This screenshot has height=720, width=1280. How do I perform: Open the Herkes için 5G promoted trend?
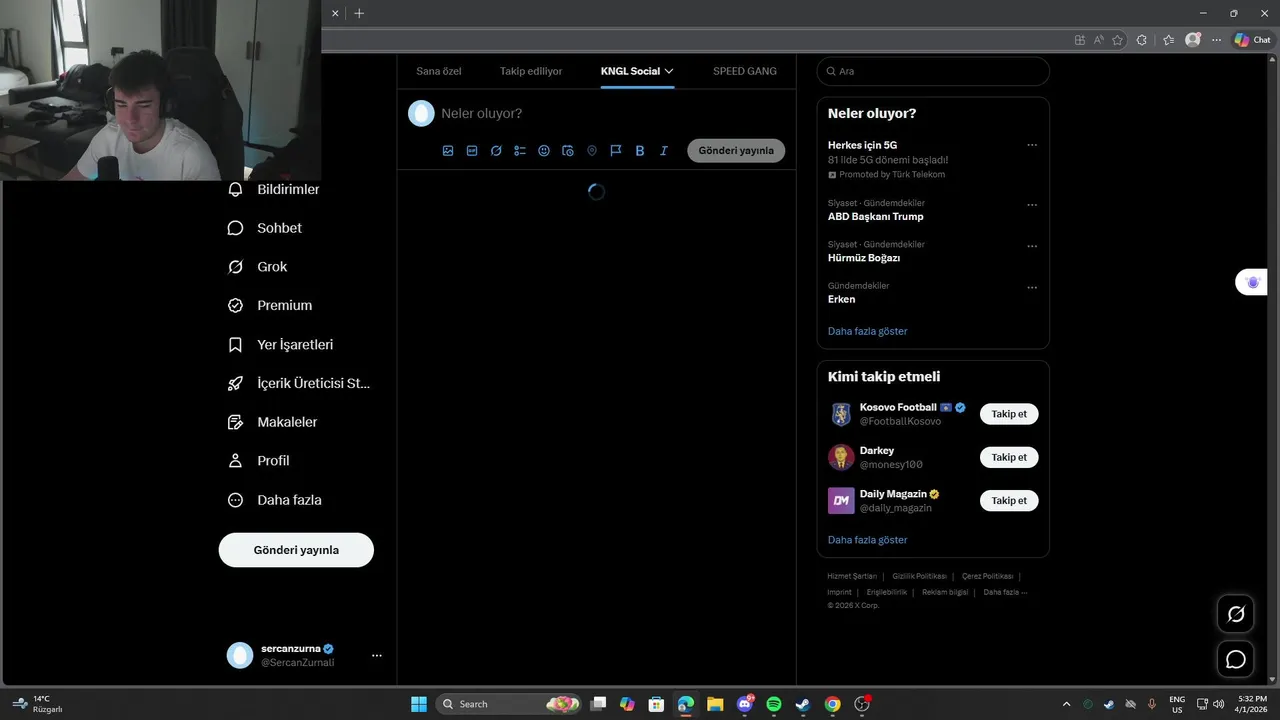point(863,145)
